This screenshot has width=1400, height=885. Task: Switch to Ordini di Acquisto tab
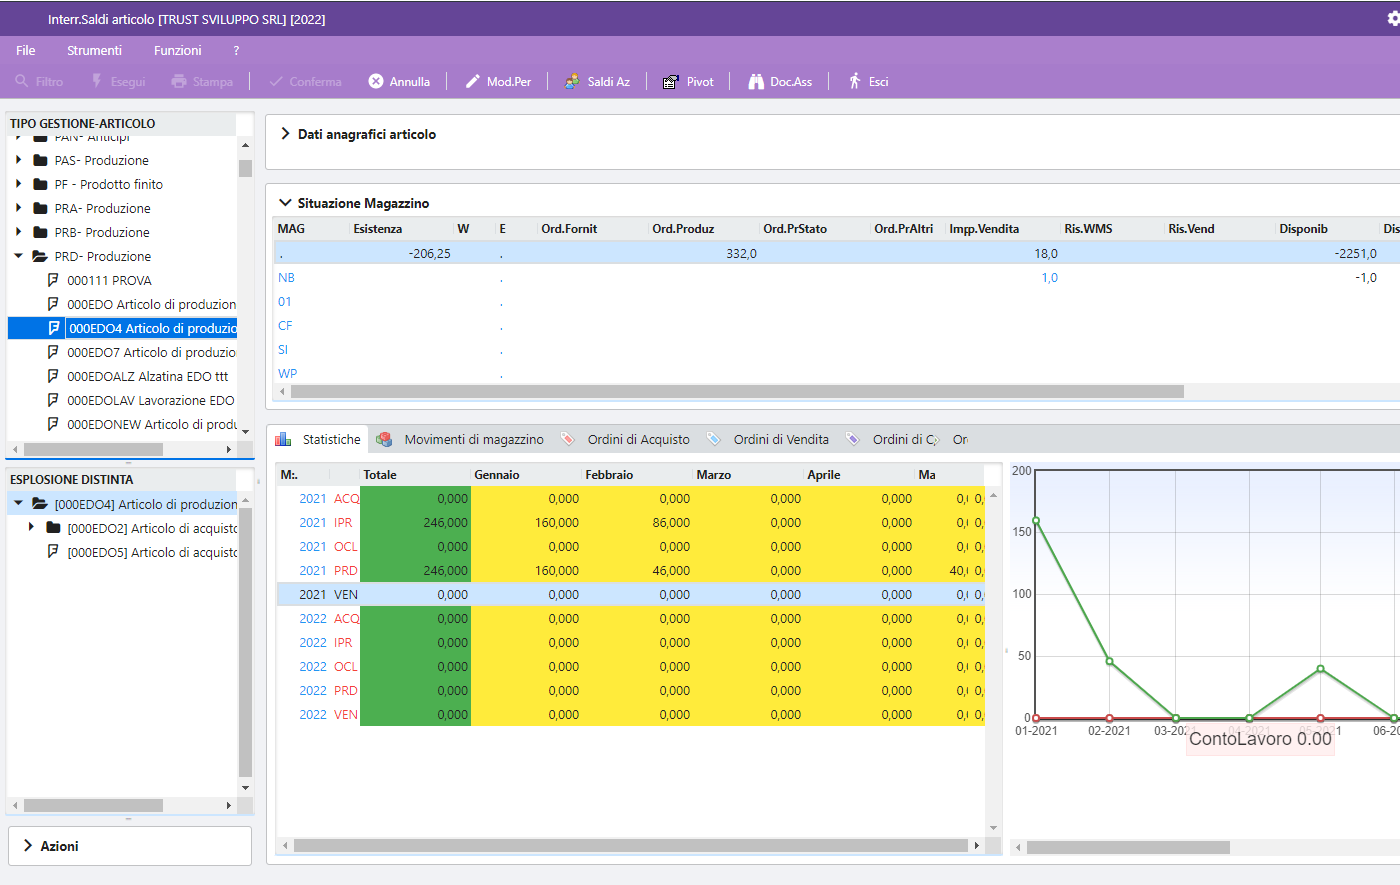[x=626, y=439]
